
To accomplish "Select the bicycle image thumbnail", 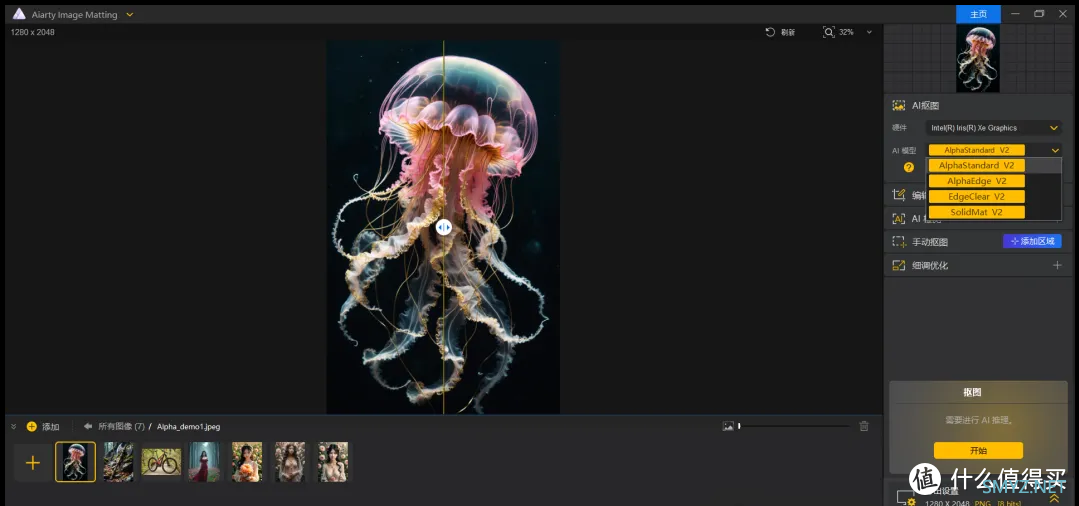I will point(161,462).
